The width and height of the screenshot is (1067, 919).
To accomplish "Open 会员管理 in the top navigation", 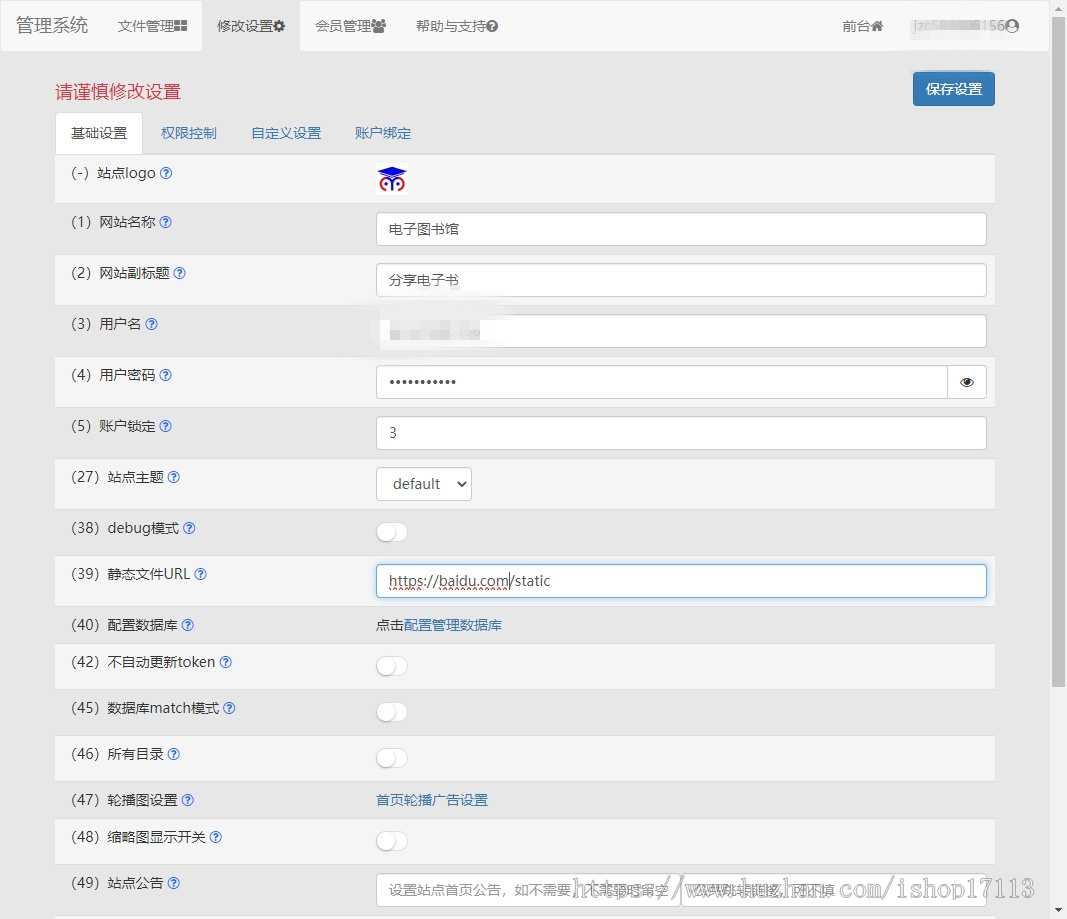I will (x=350, y=26).
